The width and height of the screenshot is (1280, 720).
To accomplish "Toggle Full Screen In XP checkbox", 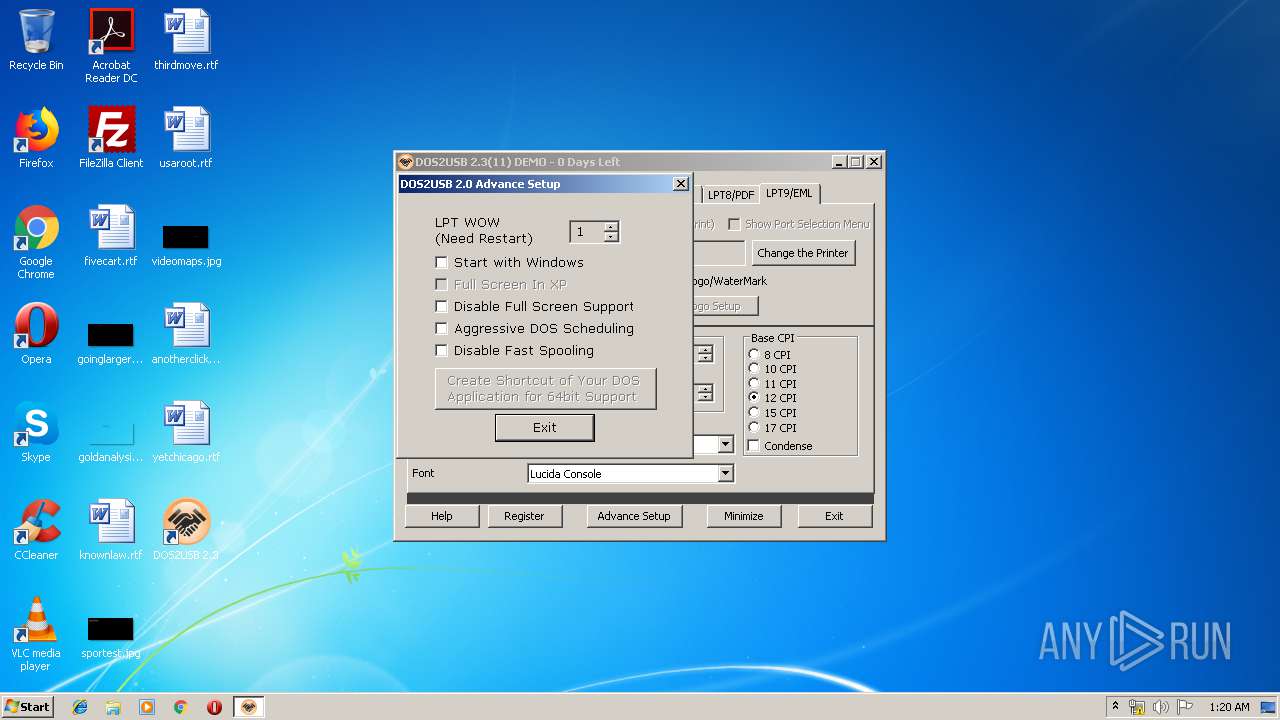I will pyautogui.click(x=441, y=284).
